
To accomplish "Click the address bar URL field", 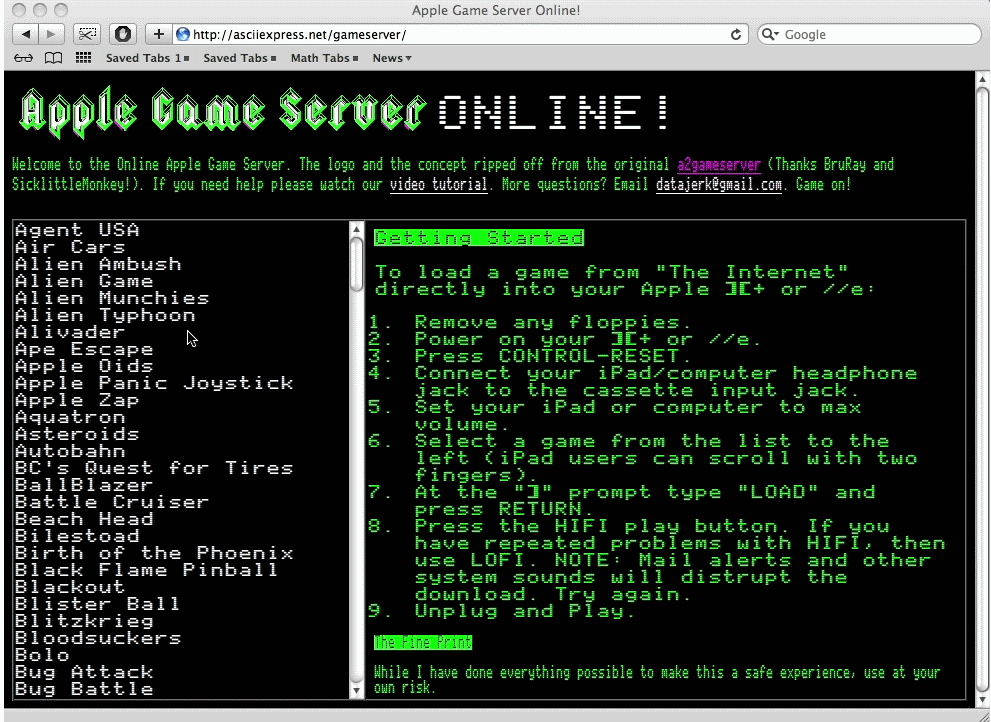I will [x=459, y=35].
